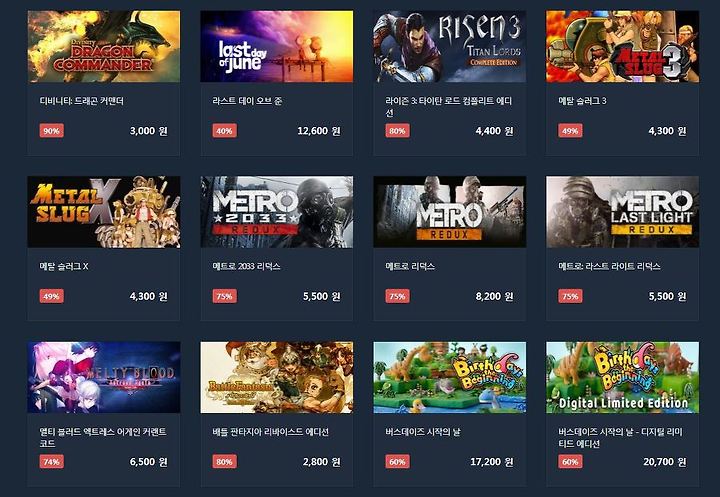Viewport: 720px width, 497px height.
Task: Select the Battle Fantasia cover art
Action: click(x=277, y=378)
